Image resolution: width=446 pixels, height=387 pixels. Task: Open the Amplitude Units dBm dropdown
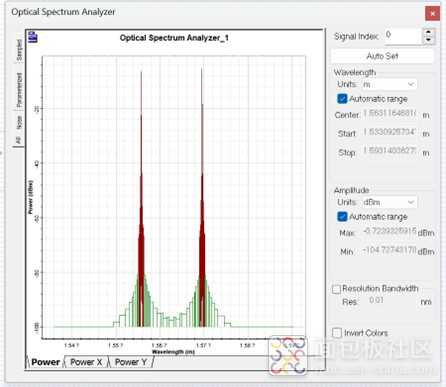(x=389, y=202)
